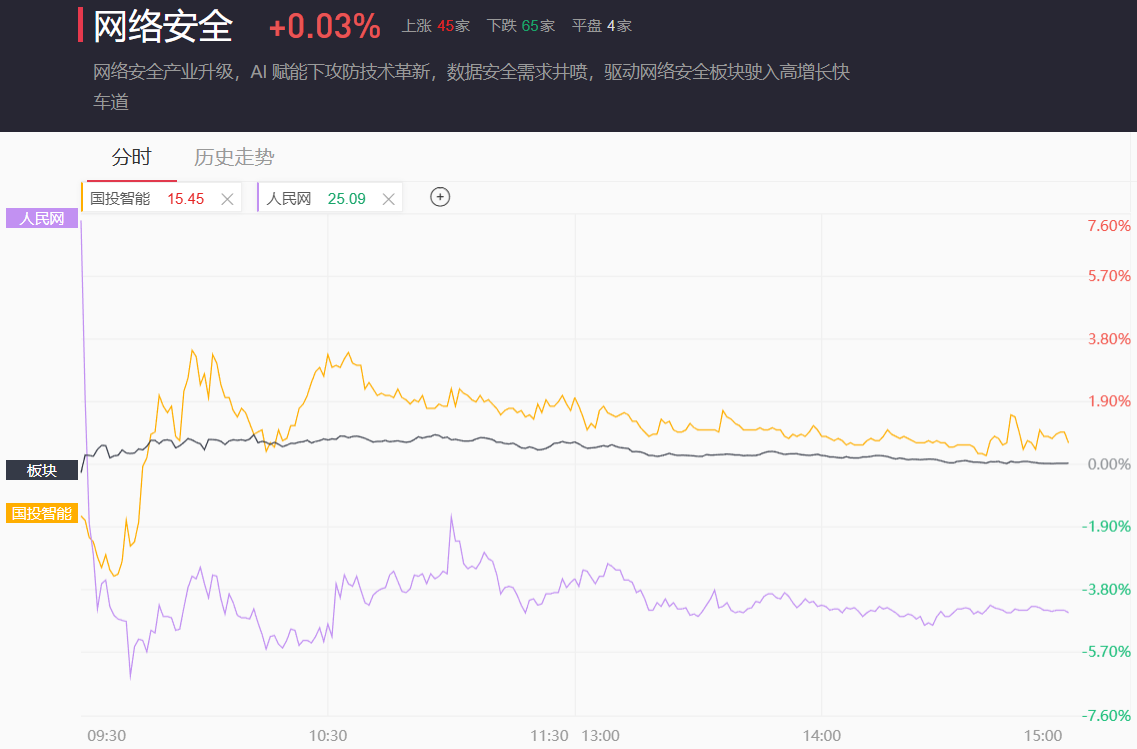
Task: Click the 平盘 4家 flat stocks count
Action: pyautogui.click(x=601, y=26)
